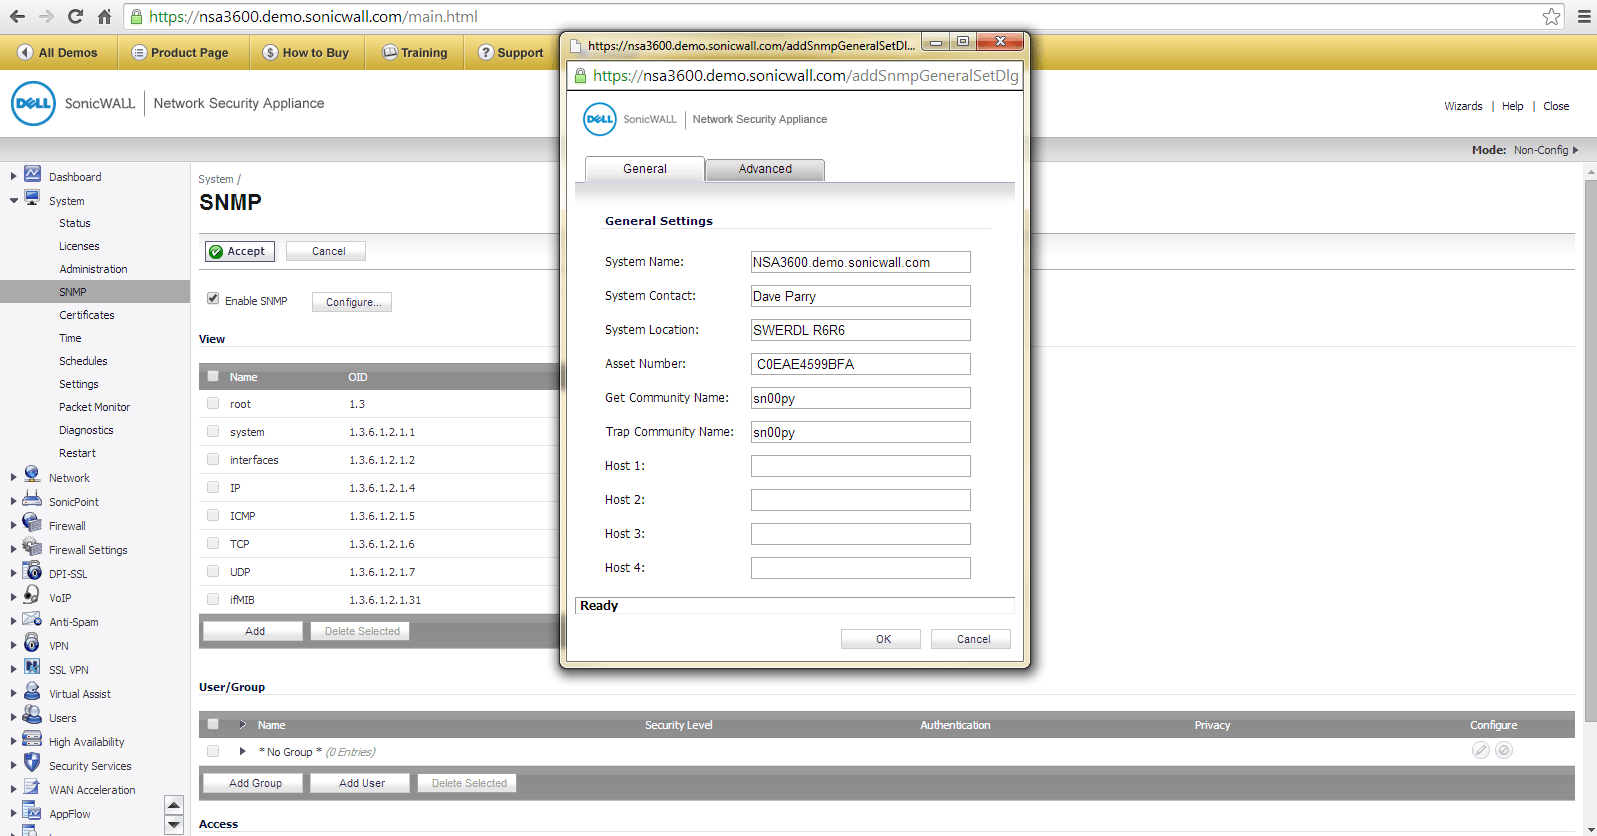Collapse the System tree section
The height and width of the screenshot is (836, 1597).
click(x=13, y=200)
